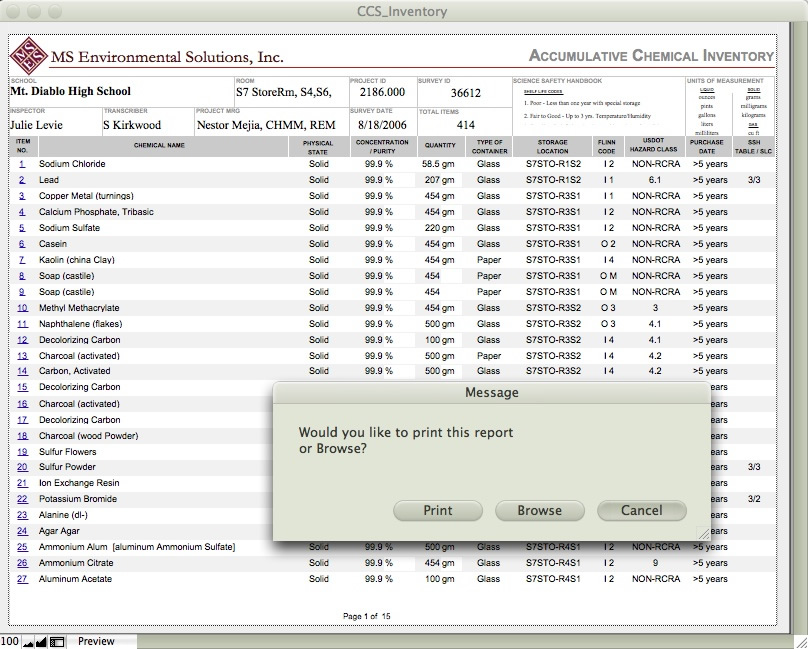The width and height of the screenshot is (808, 649).
Task: Click the Survey ID value 36612
Action: coord(465,93)
